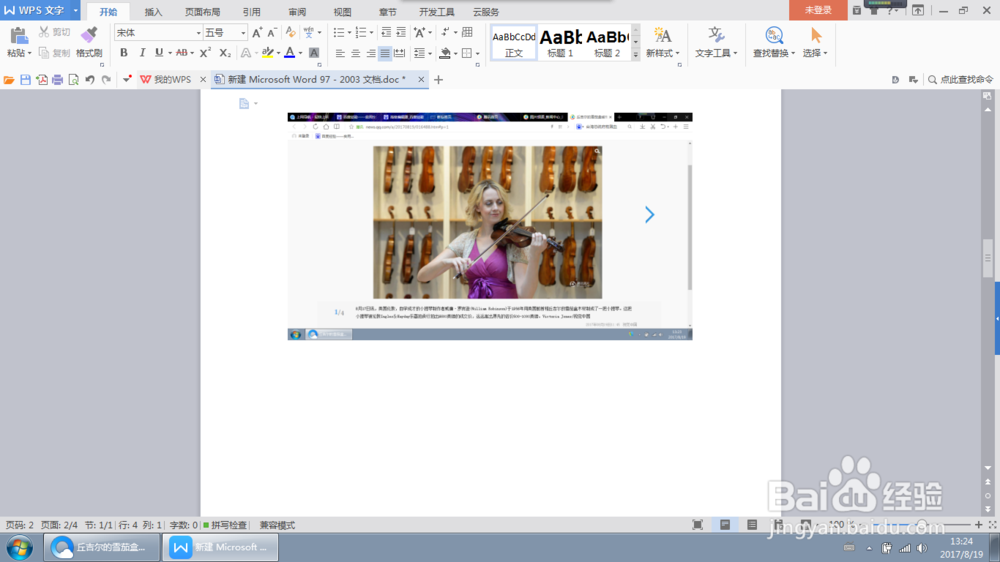The width and height of the screenshot is (1000, 562).
Task: Select the Format Painter brush
Action: tap(89, 36)
